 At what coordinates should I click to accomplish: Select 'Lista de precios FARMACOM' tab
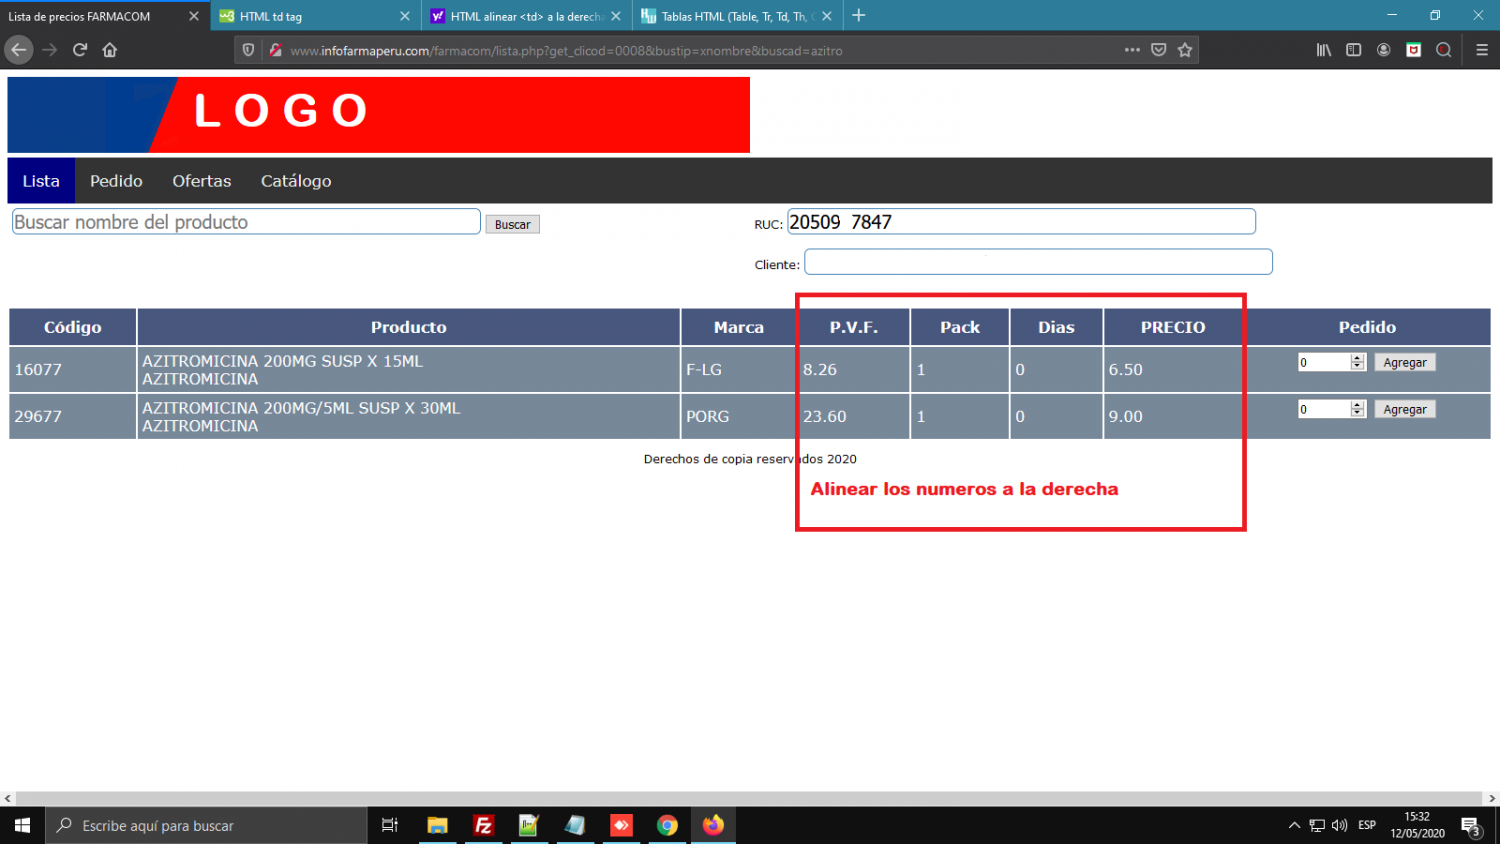[105, 16]
